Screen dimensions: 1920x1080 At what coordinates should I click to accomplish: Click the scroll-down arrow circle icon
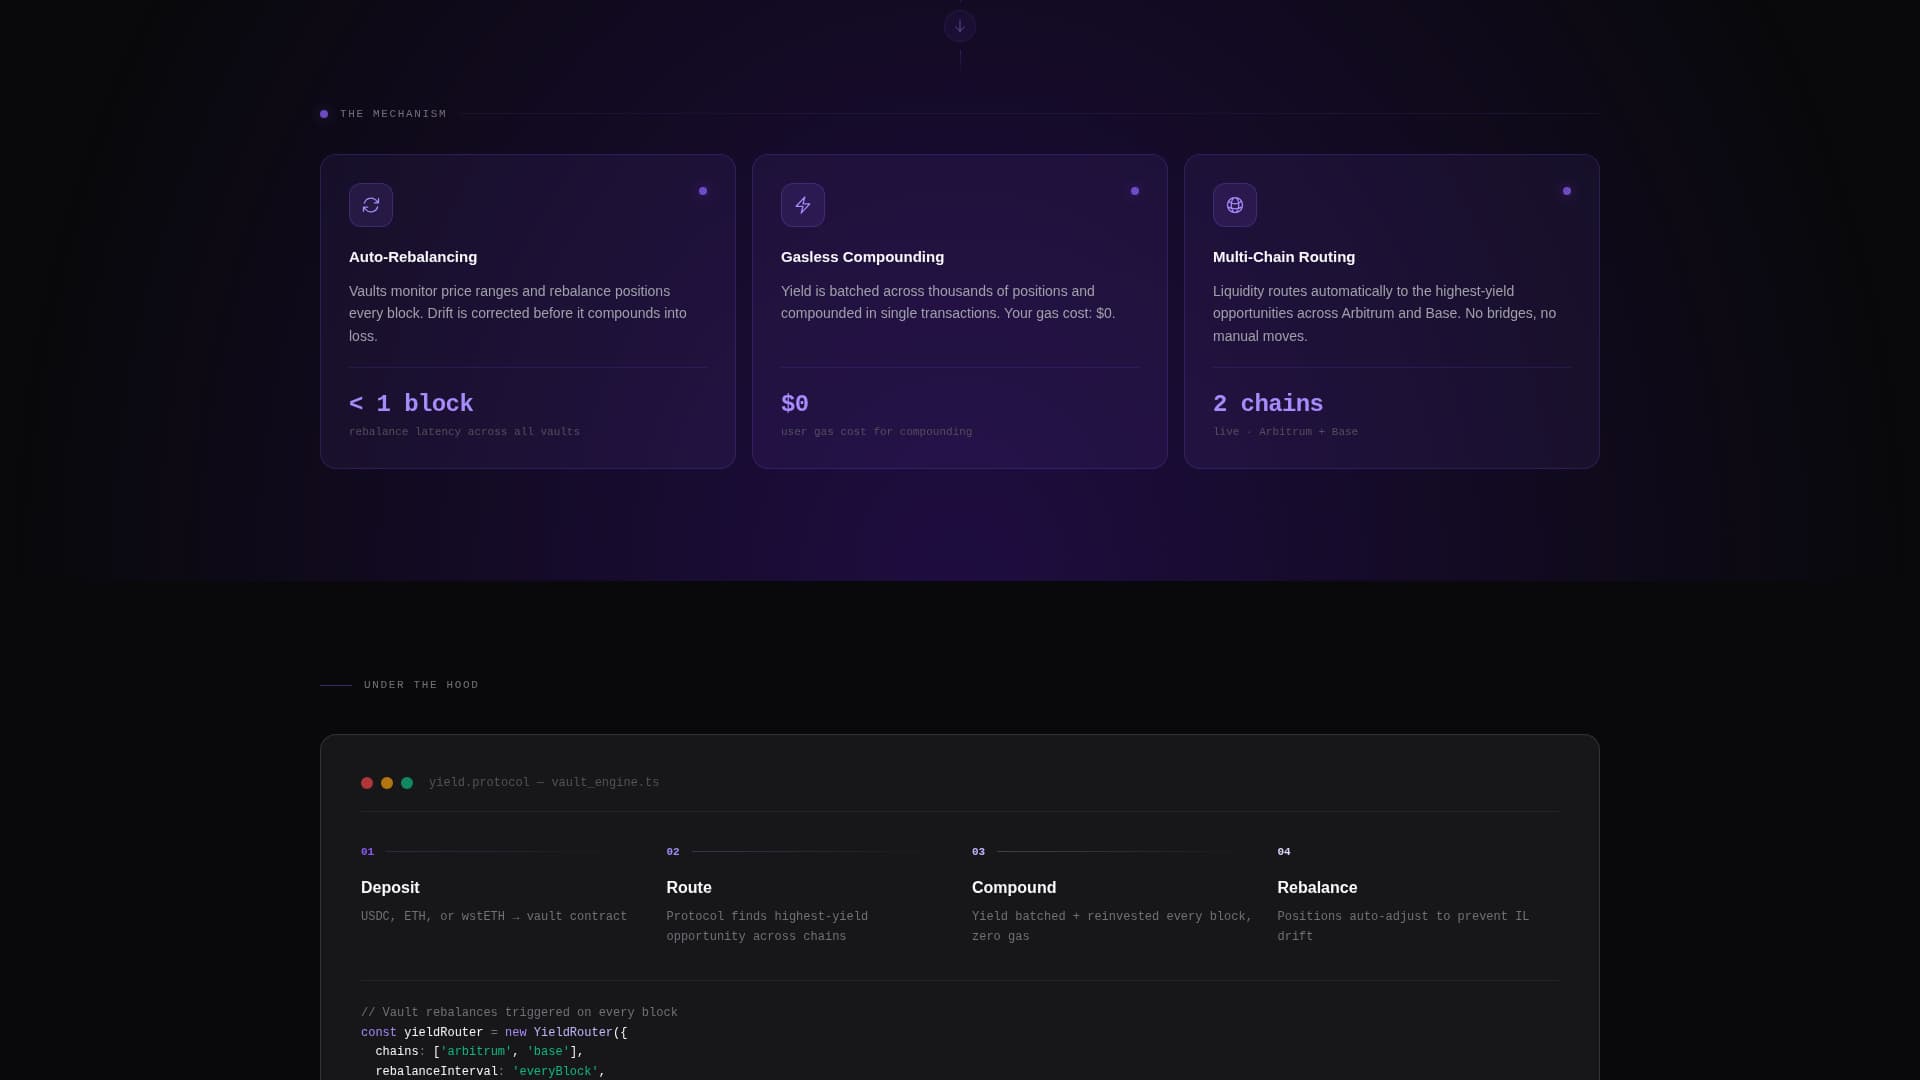pyautogui.click(x=960, y=26)
